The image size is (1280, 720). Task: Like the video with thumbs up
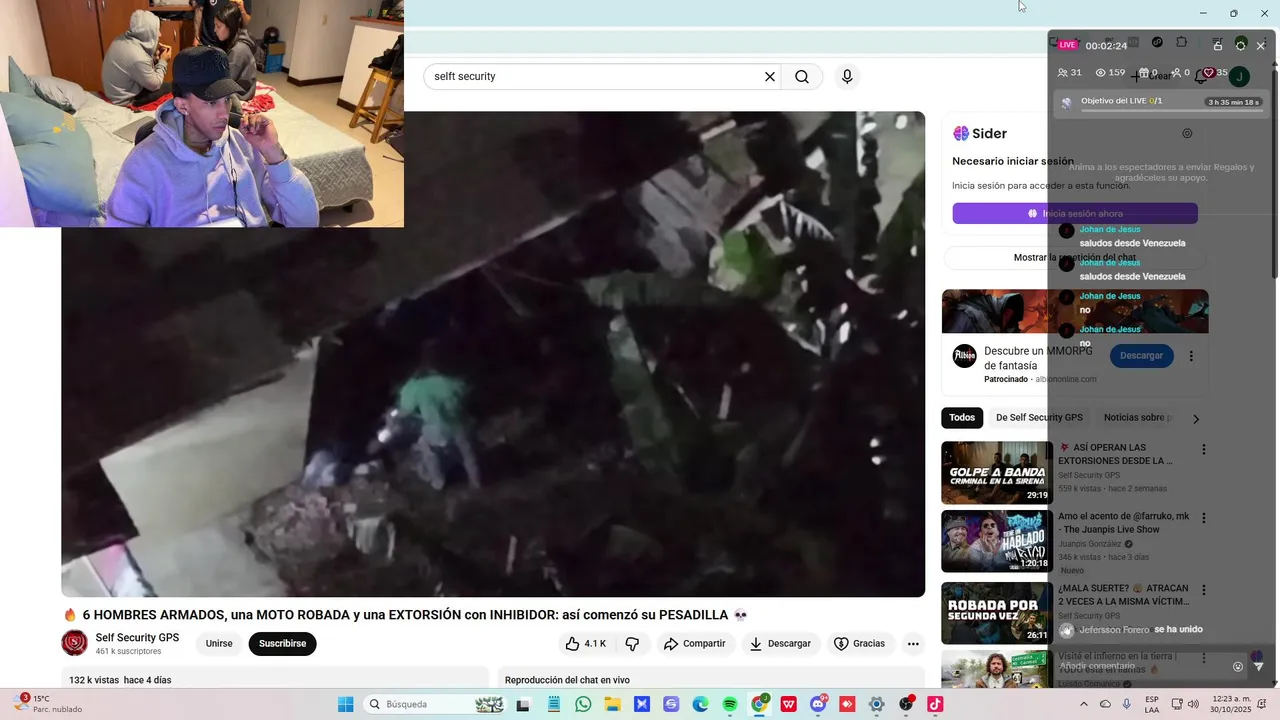click(x=587, y=644)
